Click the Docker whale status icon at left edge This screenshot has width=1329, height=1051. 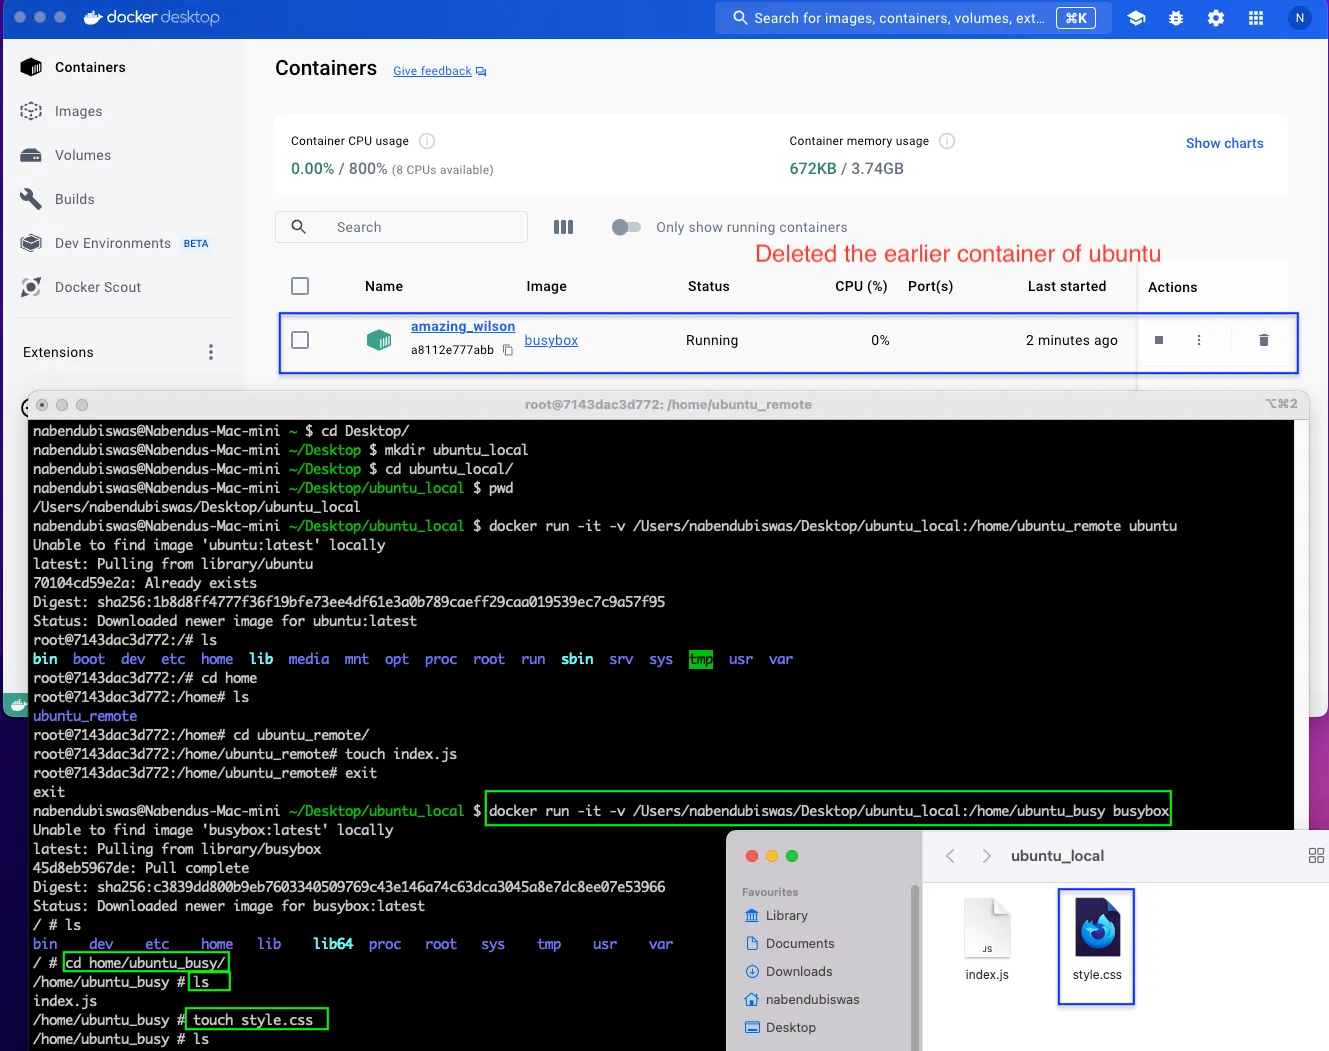click(17, 706)
